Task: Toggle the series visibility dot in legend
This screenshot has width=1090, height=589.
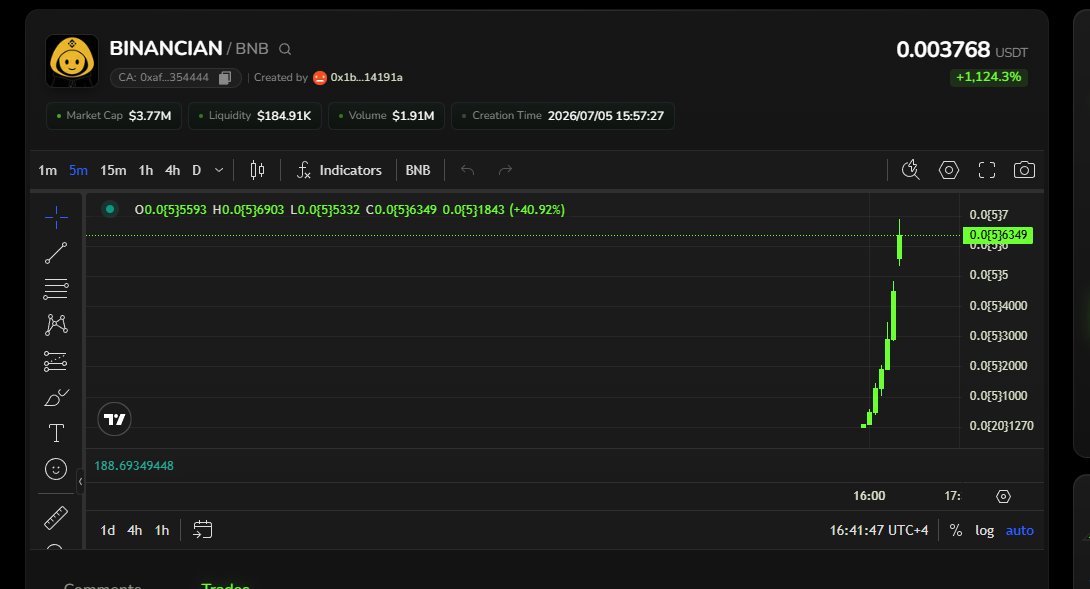Action: (x=110, y=209)
